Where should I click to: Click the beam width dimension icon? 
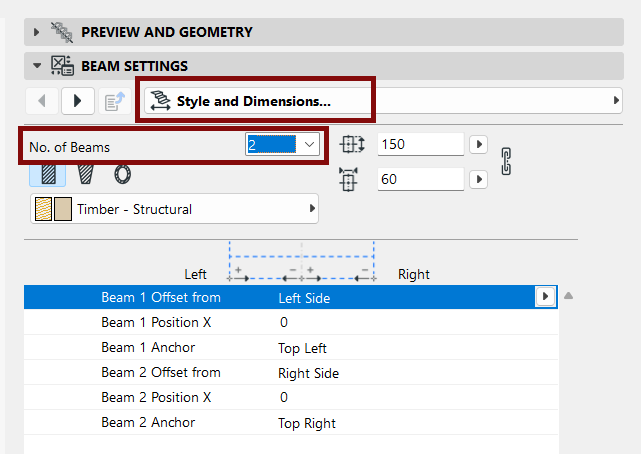click(348, 179)
